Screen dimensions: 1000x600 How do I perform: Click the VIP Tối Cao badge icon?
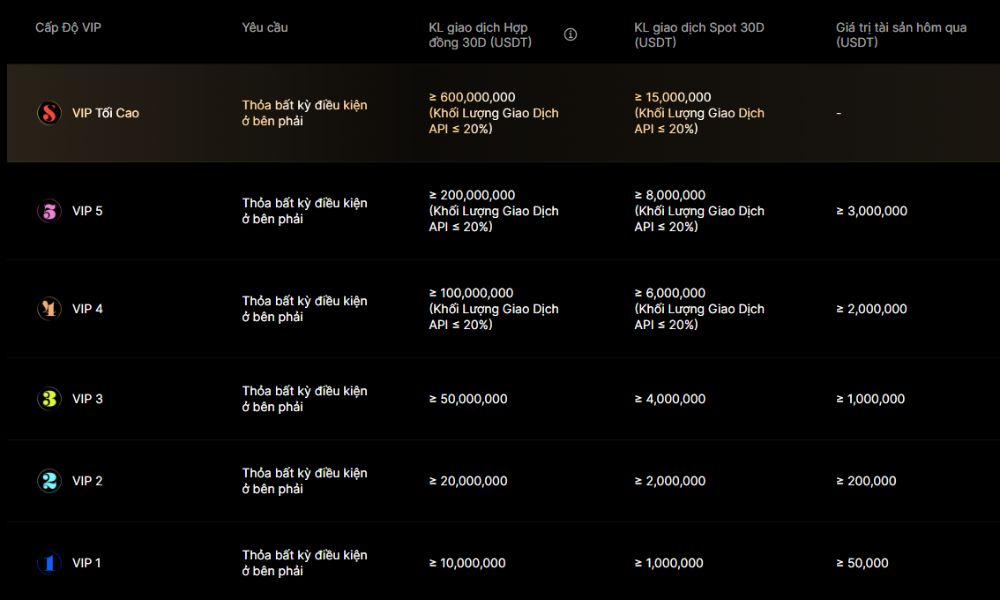click(x=49, y=113)
